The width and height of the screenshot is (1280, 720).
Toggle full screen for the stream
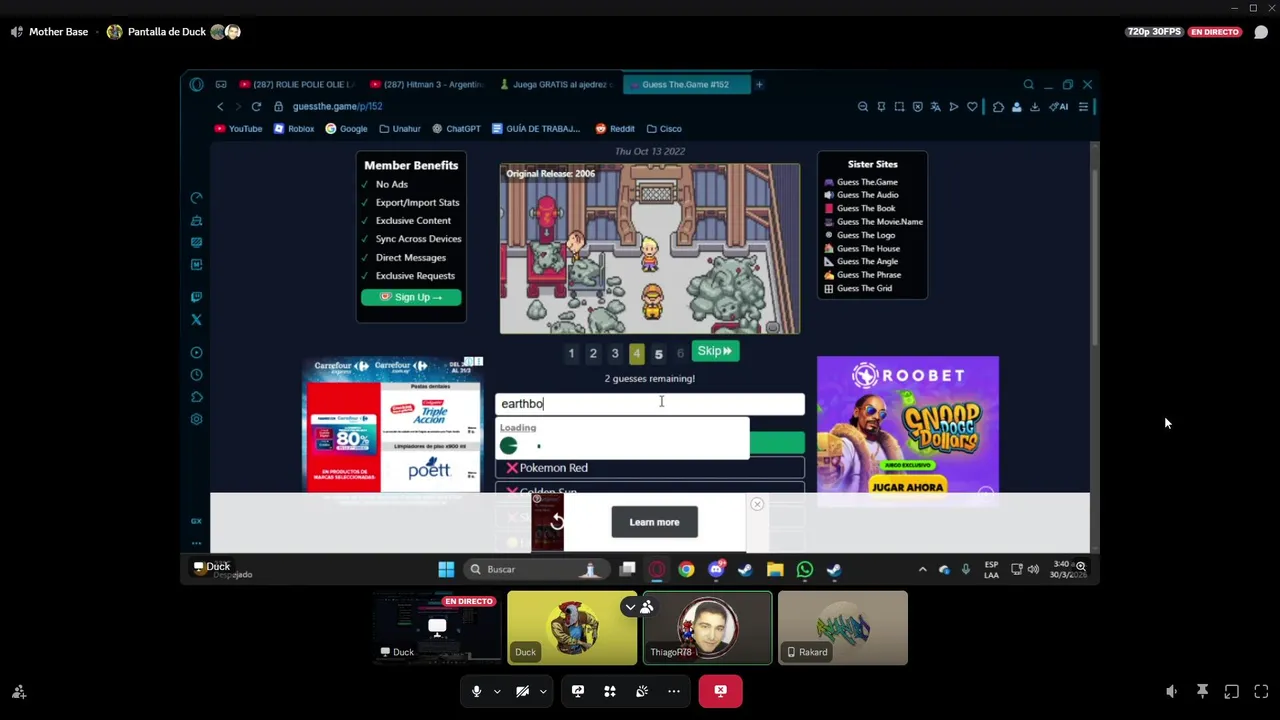[x=1261, y=691]
